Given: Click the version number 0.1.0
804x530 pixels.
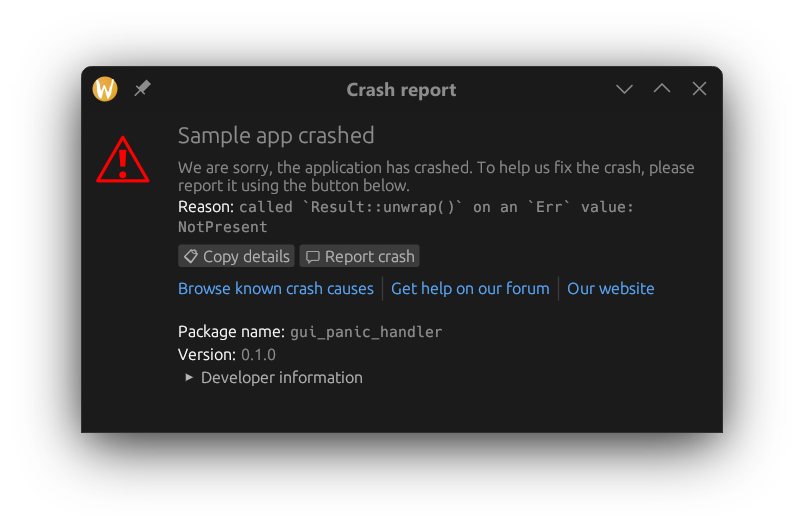Looking at the screenshot, I should [x=258, y=355].
